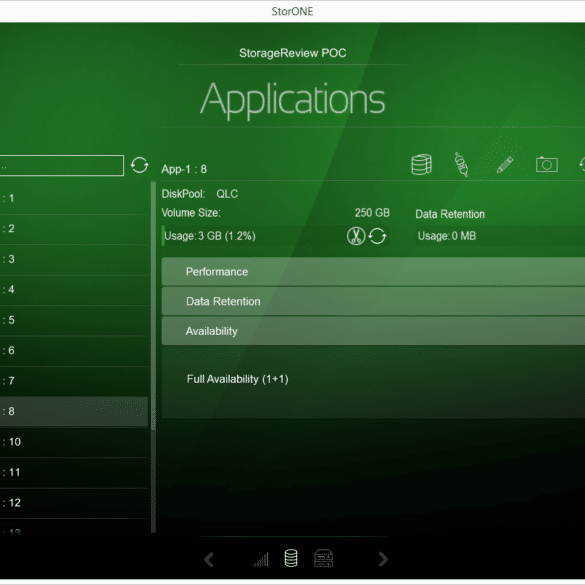Refresh the application list next to search box

(140, 165)
